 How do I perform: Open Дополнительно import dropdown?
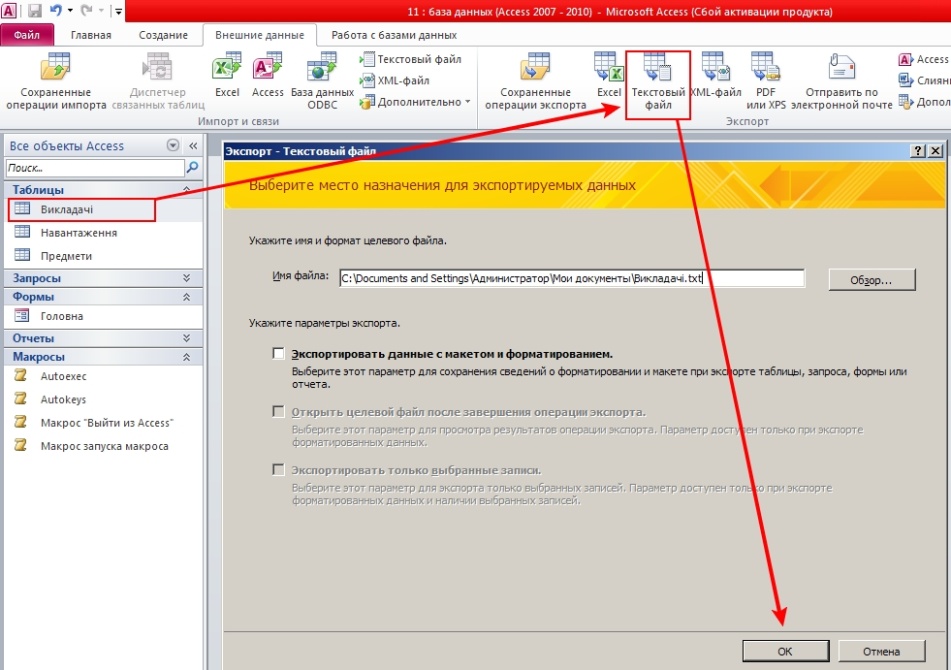[x=415, y=102]
